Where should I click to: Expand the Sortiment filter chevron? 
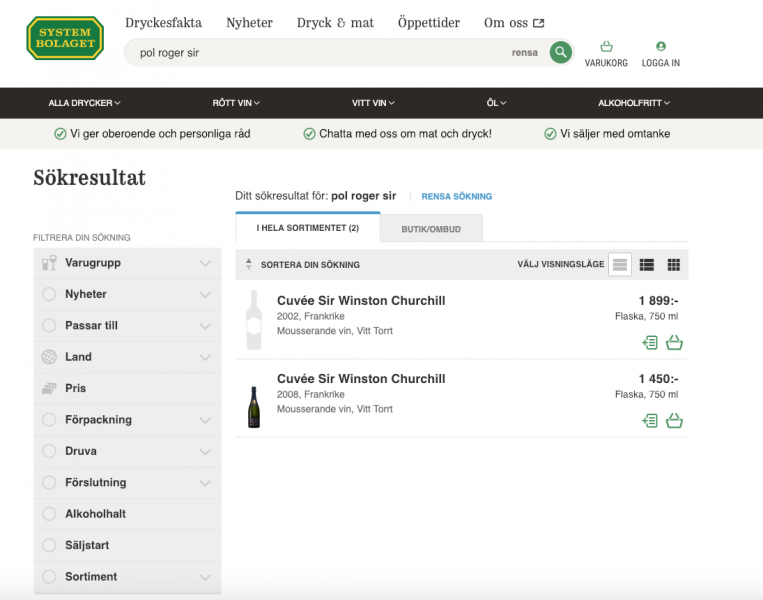tap(205, 577)
